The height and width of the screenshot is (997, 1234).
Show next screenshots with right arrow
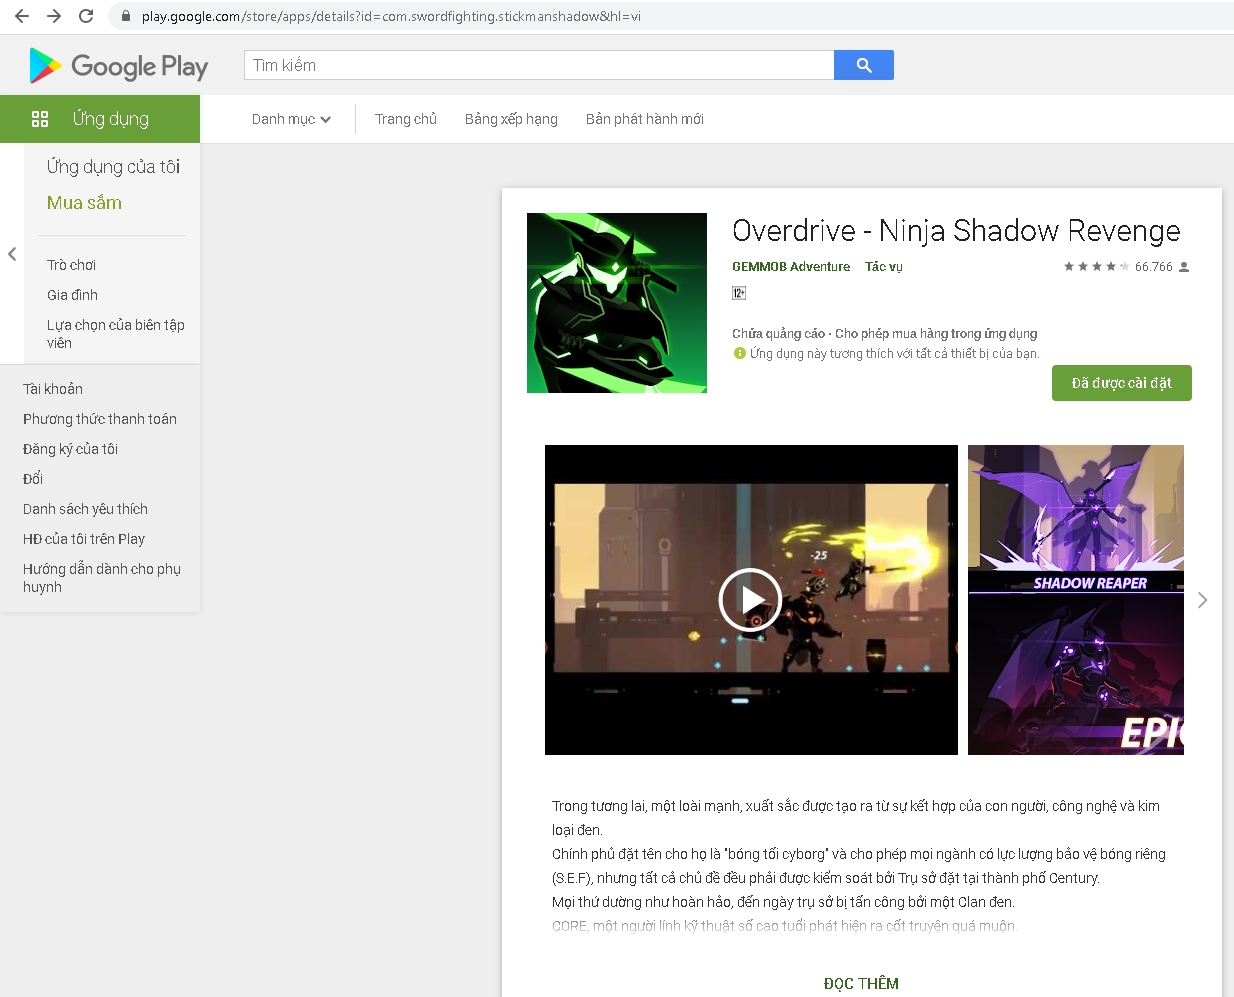pos(1202,600)
